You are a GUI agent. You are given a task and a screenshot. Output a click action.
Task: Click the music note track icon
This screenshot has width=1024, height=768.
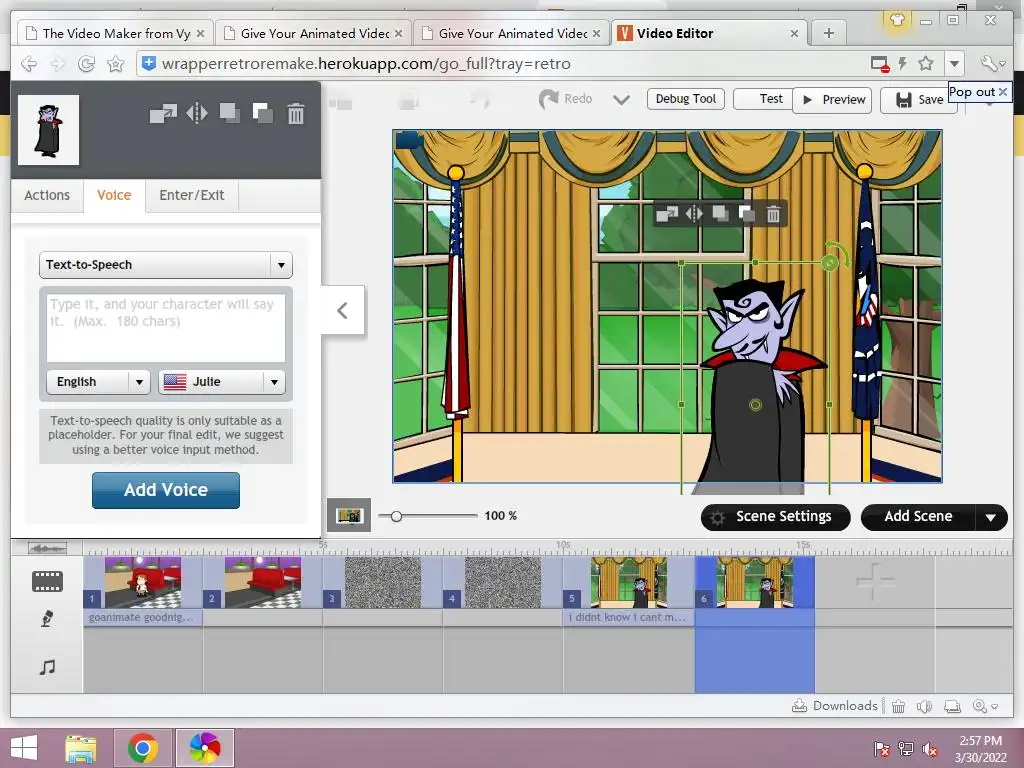tap(47, 667)
